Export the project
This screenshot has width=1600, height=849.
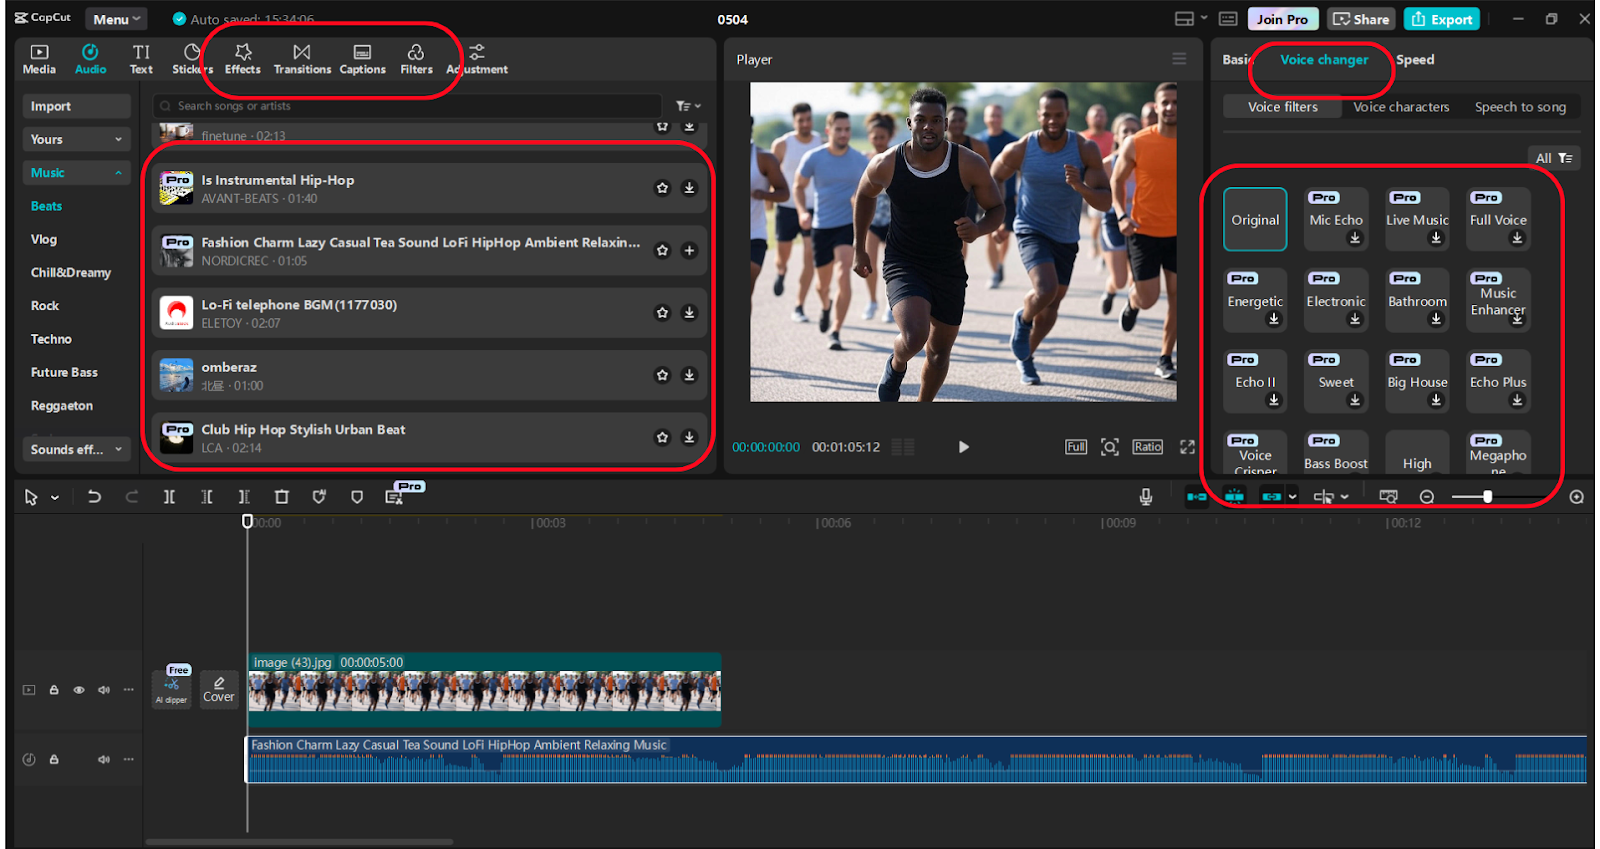click(1442, 19)
